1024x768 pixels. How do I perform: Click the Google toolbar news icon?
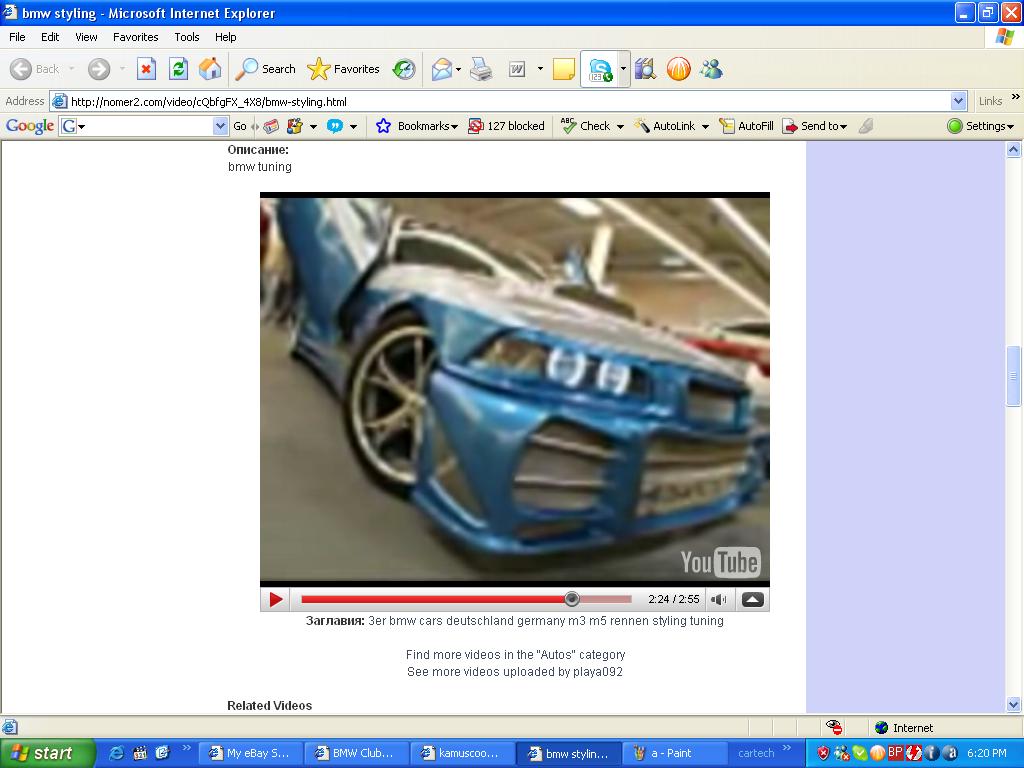(x=271, y=126)
